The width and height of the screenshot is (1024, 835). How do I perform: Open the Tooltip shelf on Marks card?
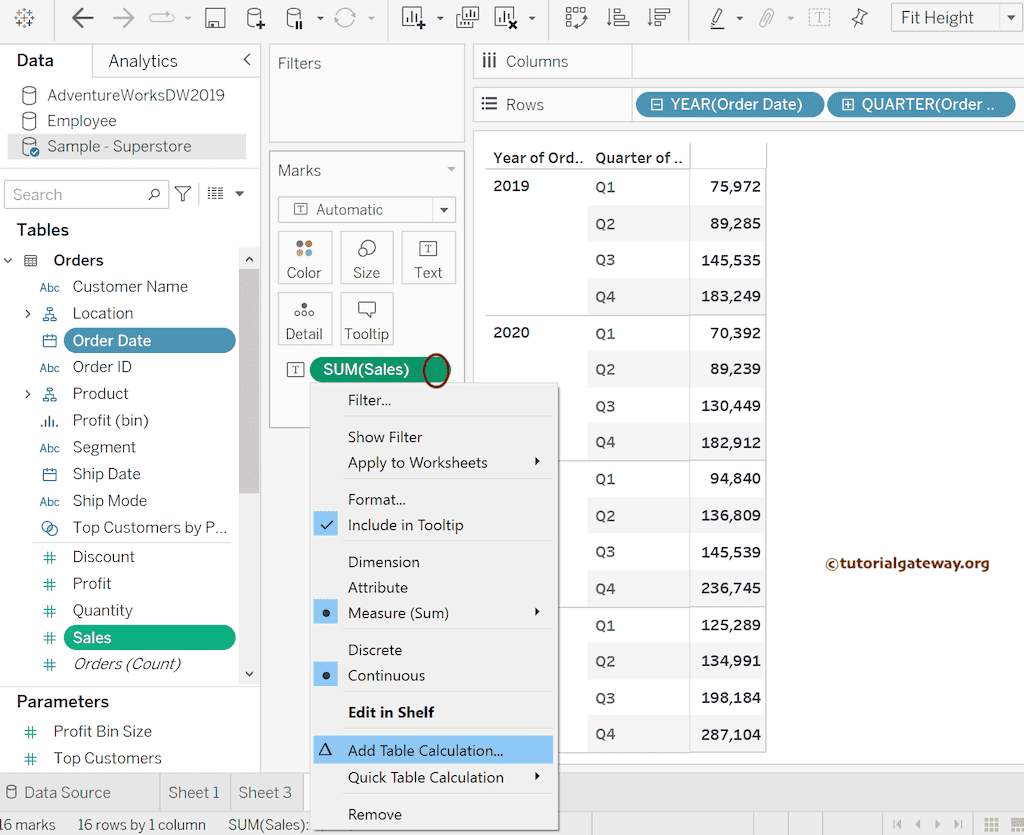point(366,318)
